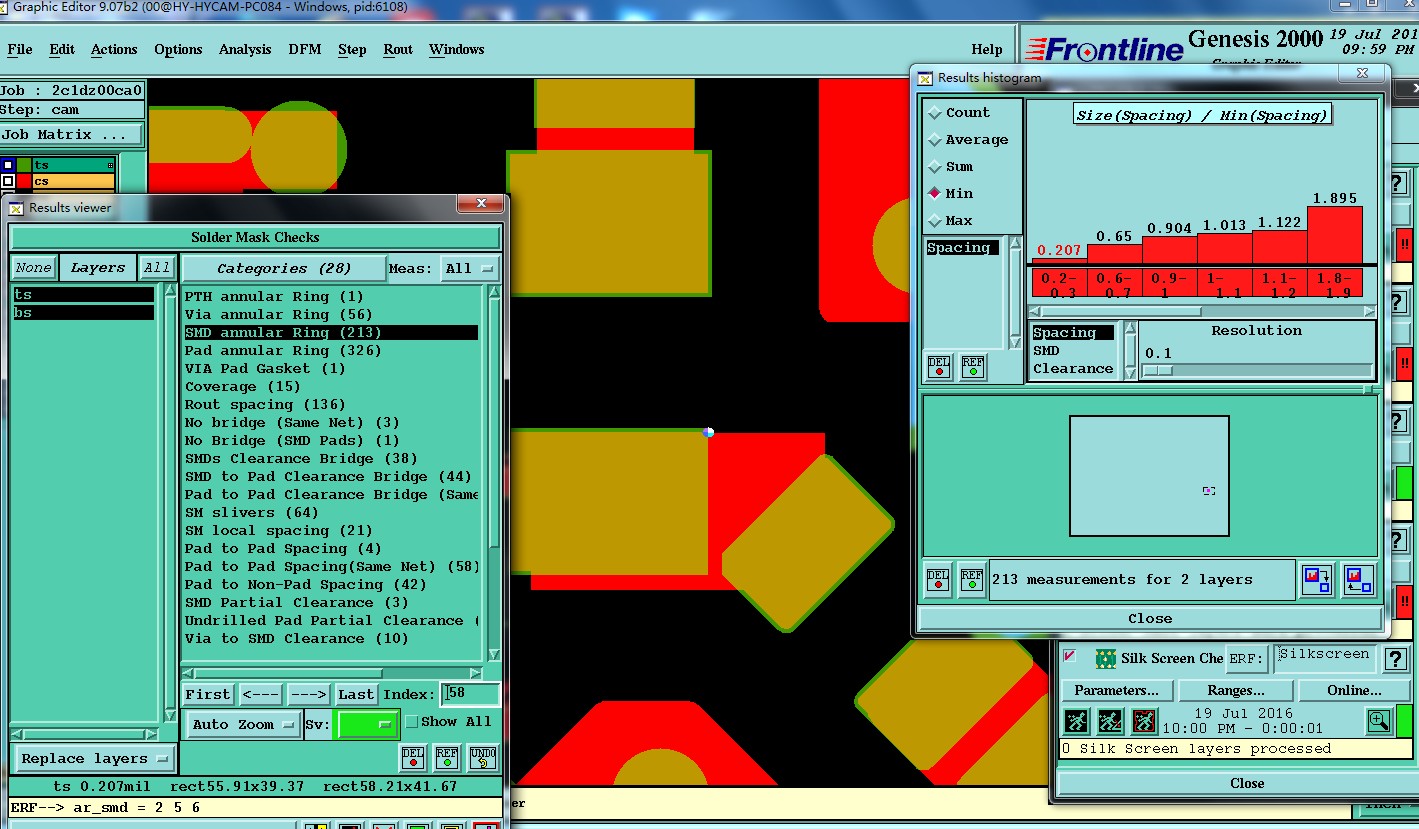
Task: Go to previous result arrow button
Action: click(261, 694)
